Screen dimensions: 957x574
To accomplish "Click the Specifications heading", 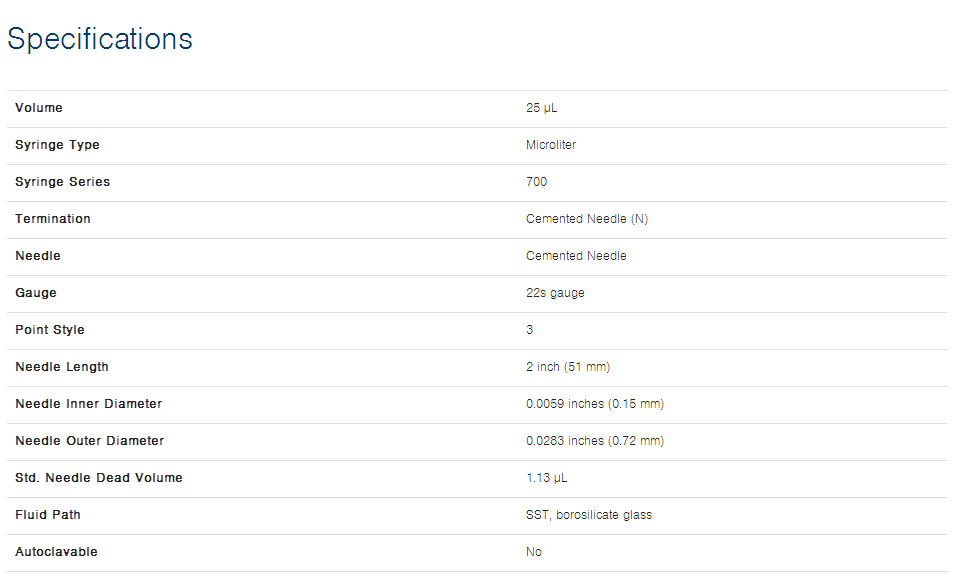I will (x=99, y=40).
